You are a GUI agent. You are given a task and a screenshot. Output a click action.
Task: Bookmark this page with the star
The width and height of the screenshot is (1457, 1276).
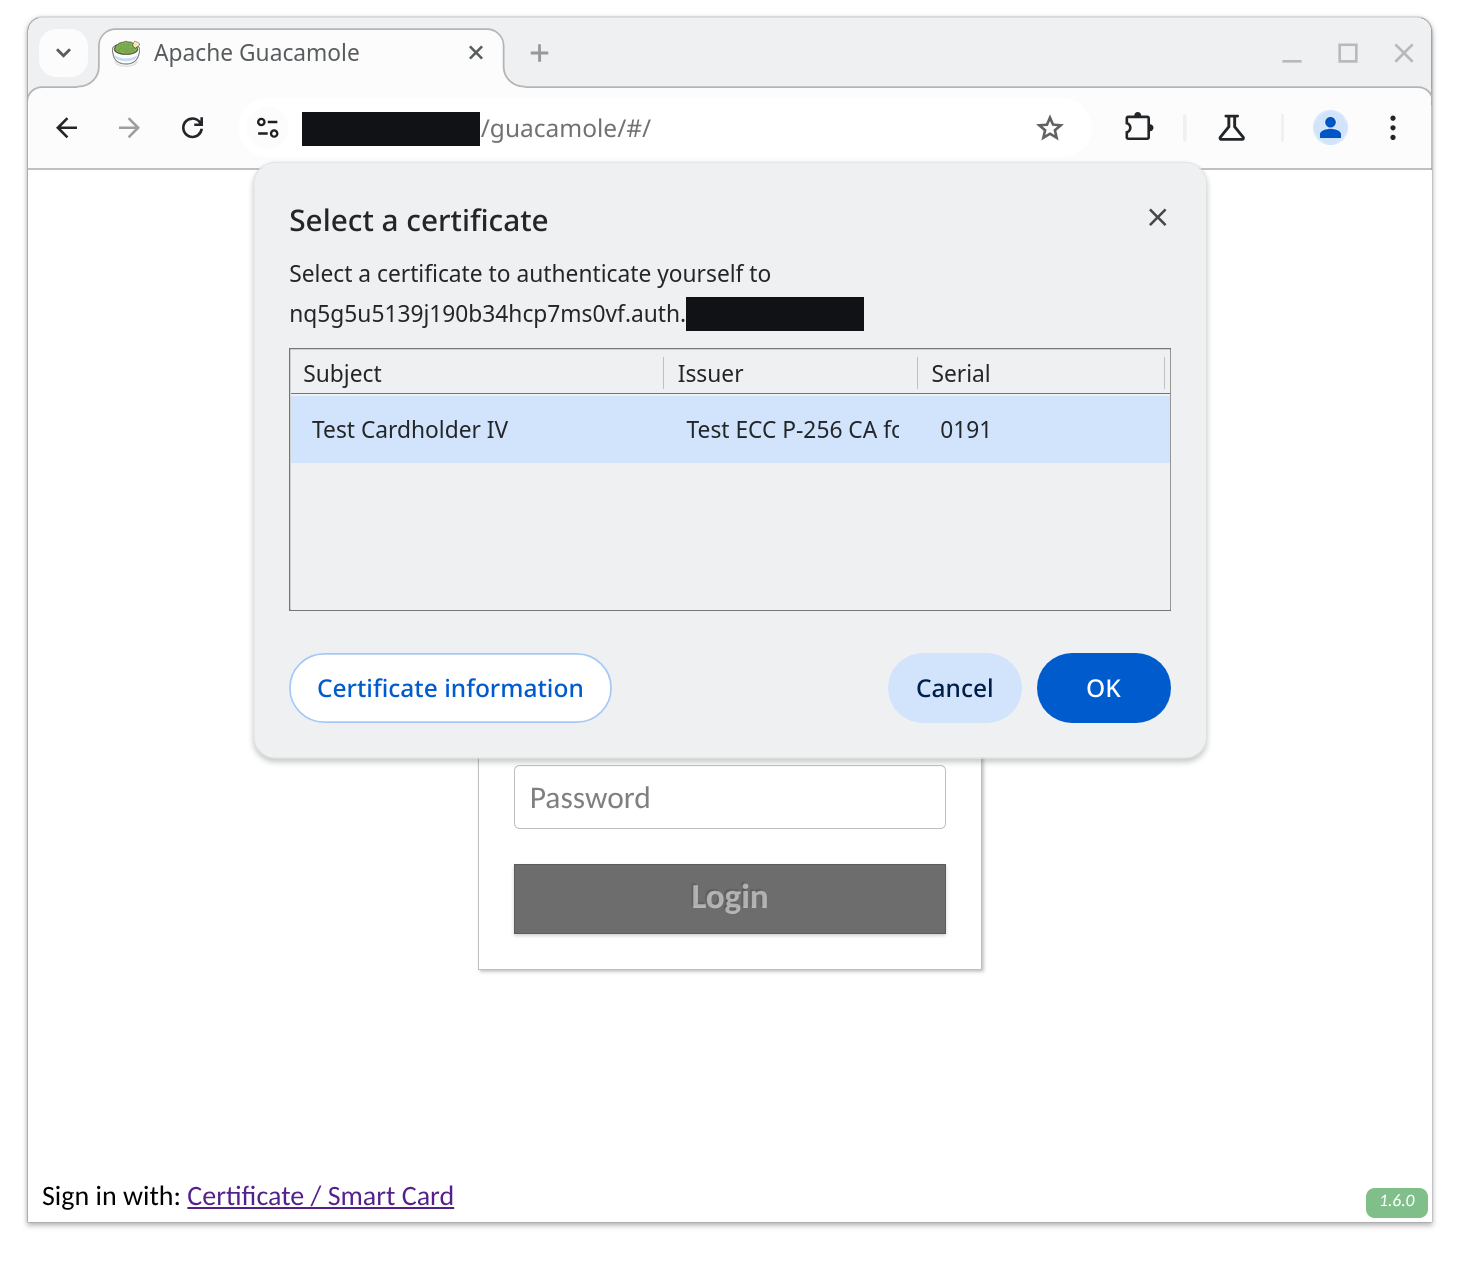click(x=1049, y=128)
